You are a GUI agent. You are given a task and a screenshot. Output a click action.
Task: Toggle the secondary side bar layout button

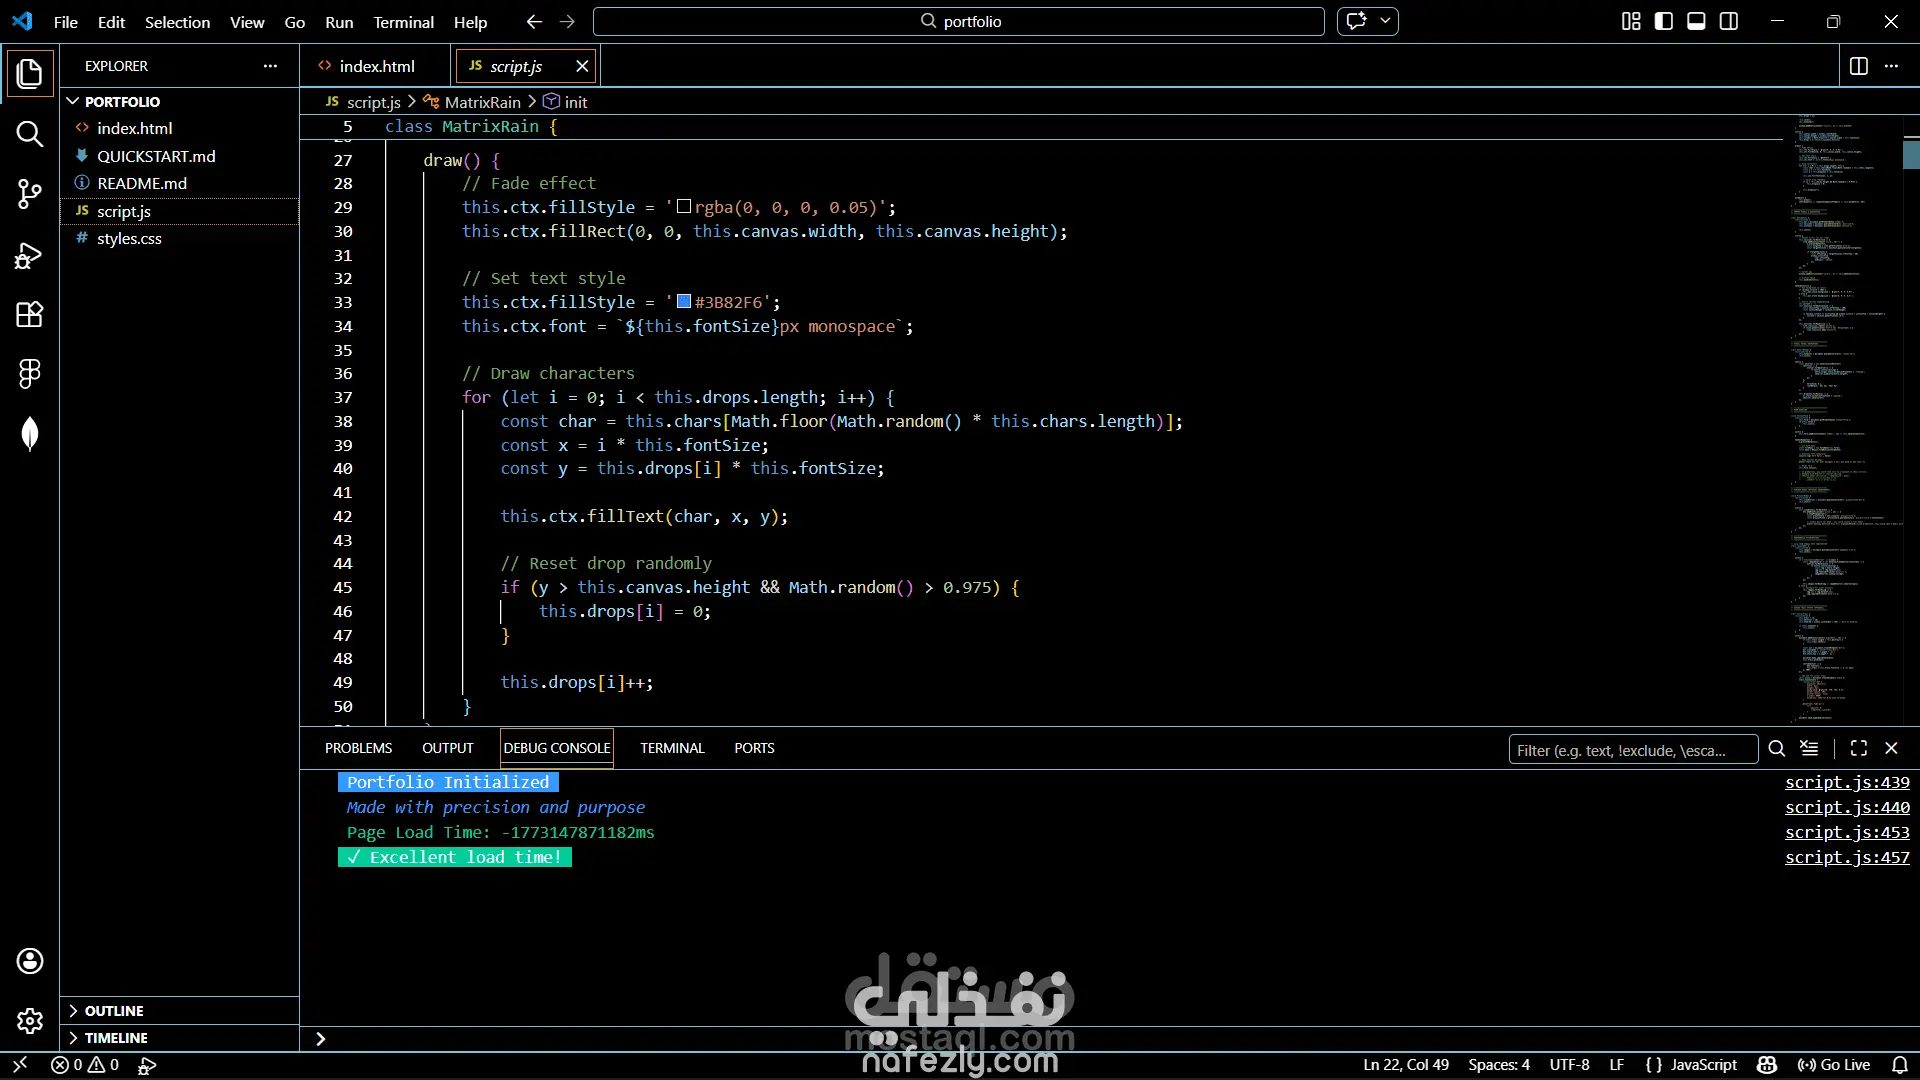pyautogui.click(x=1729, y=22)
